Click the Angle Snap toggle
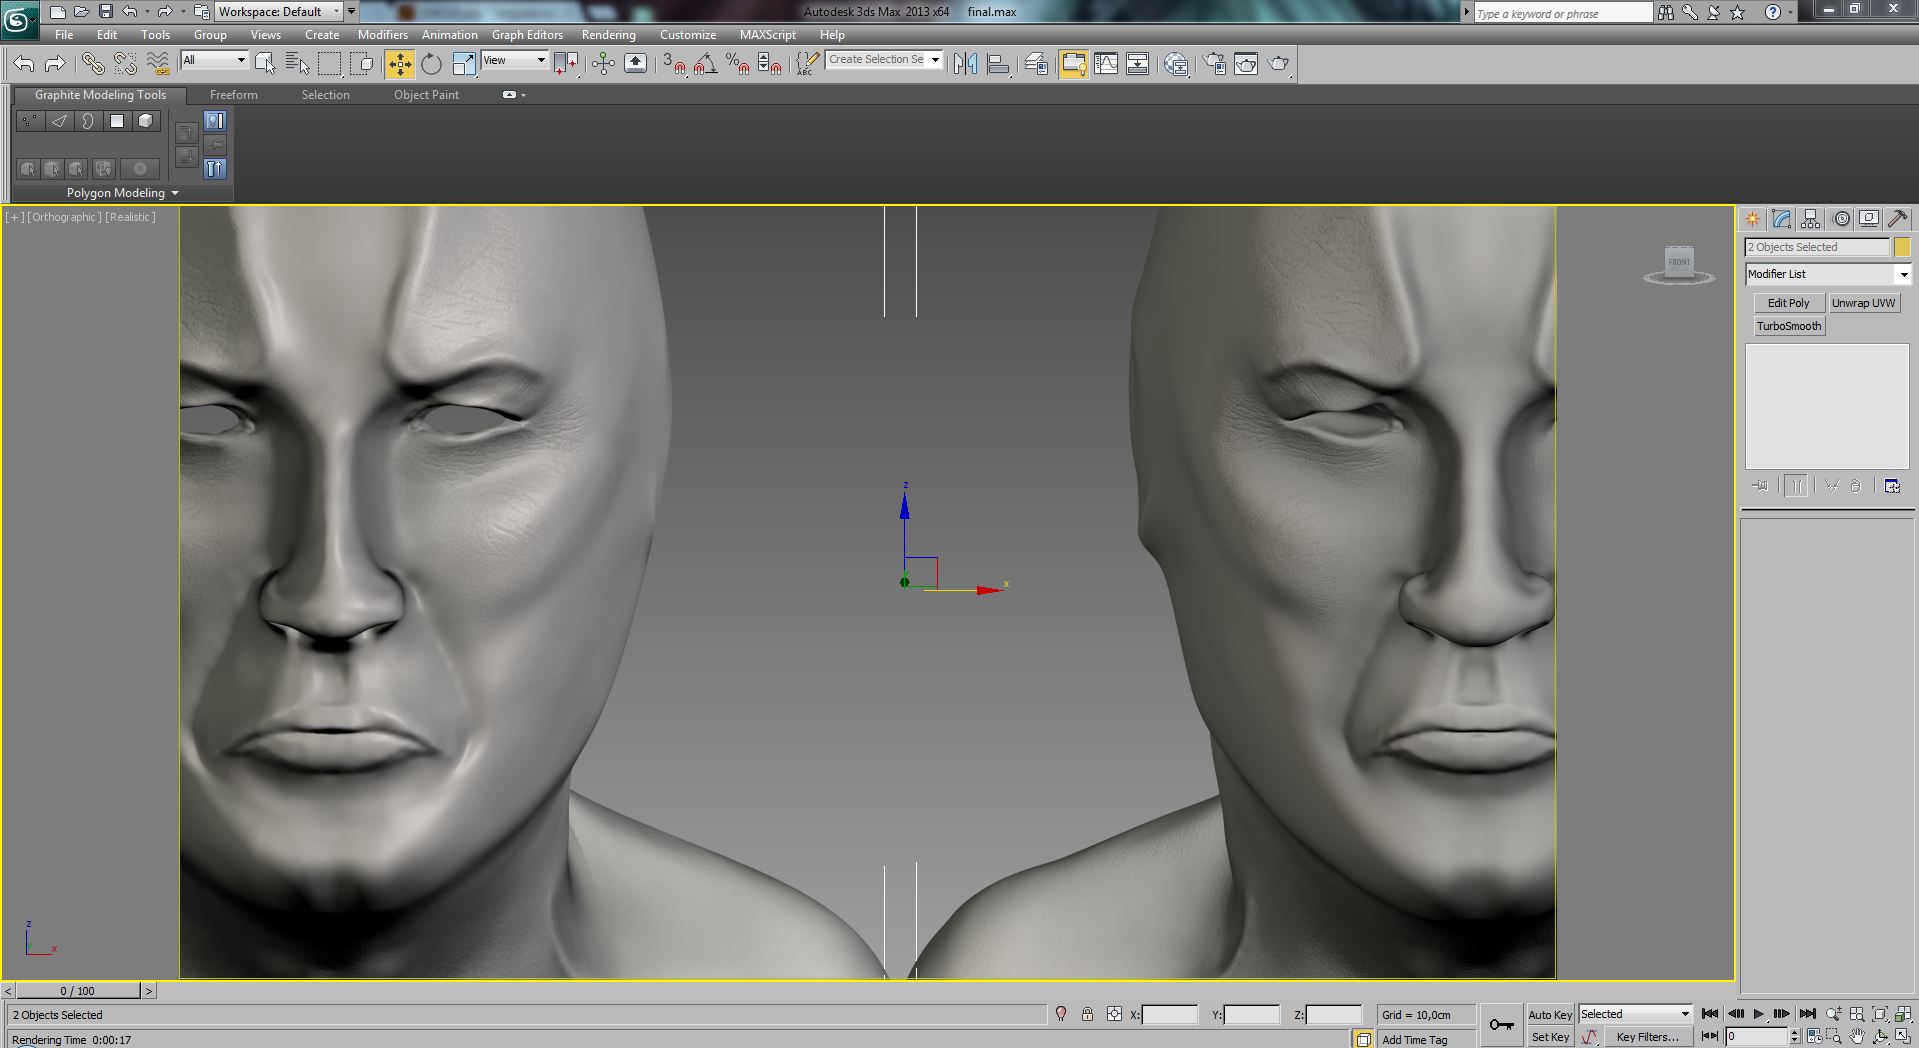This screenshot has height=1048, width=1919. coord(705,64)
